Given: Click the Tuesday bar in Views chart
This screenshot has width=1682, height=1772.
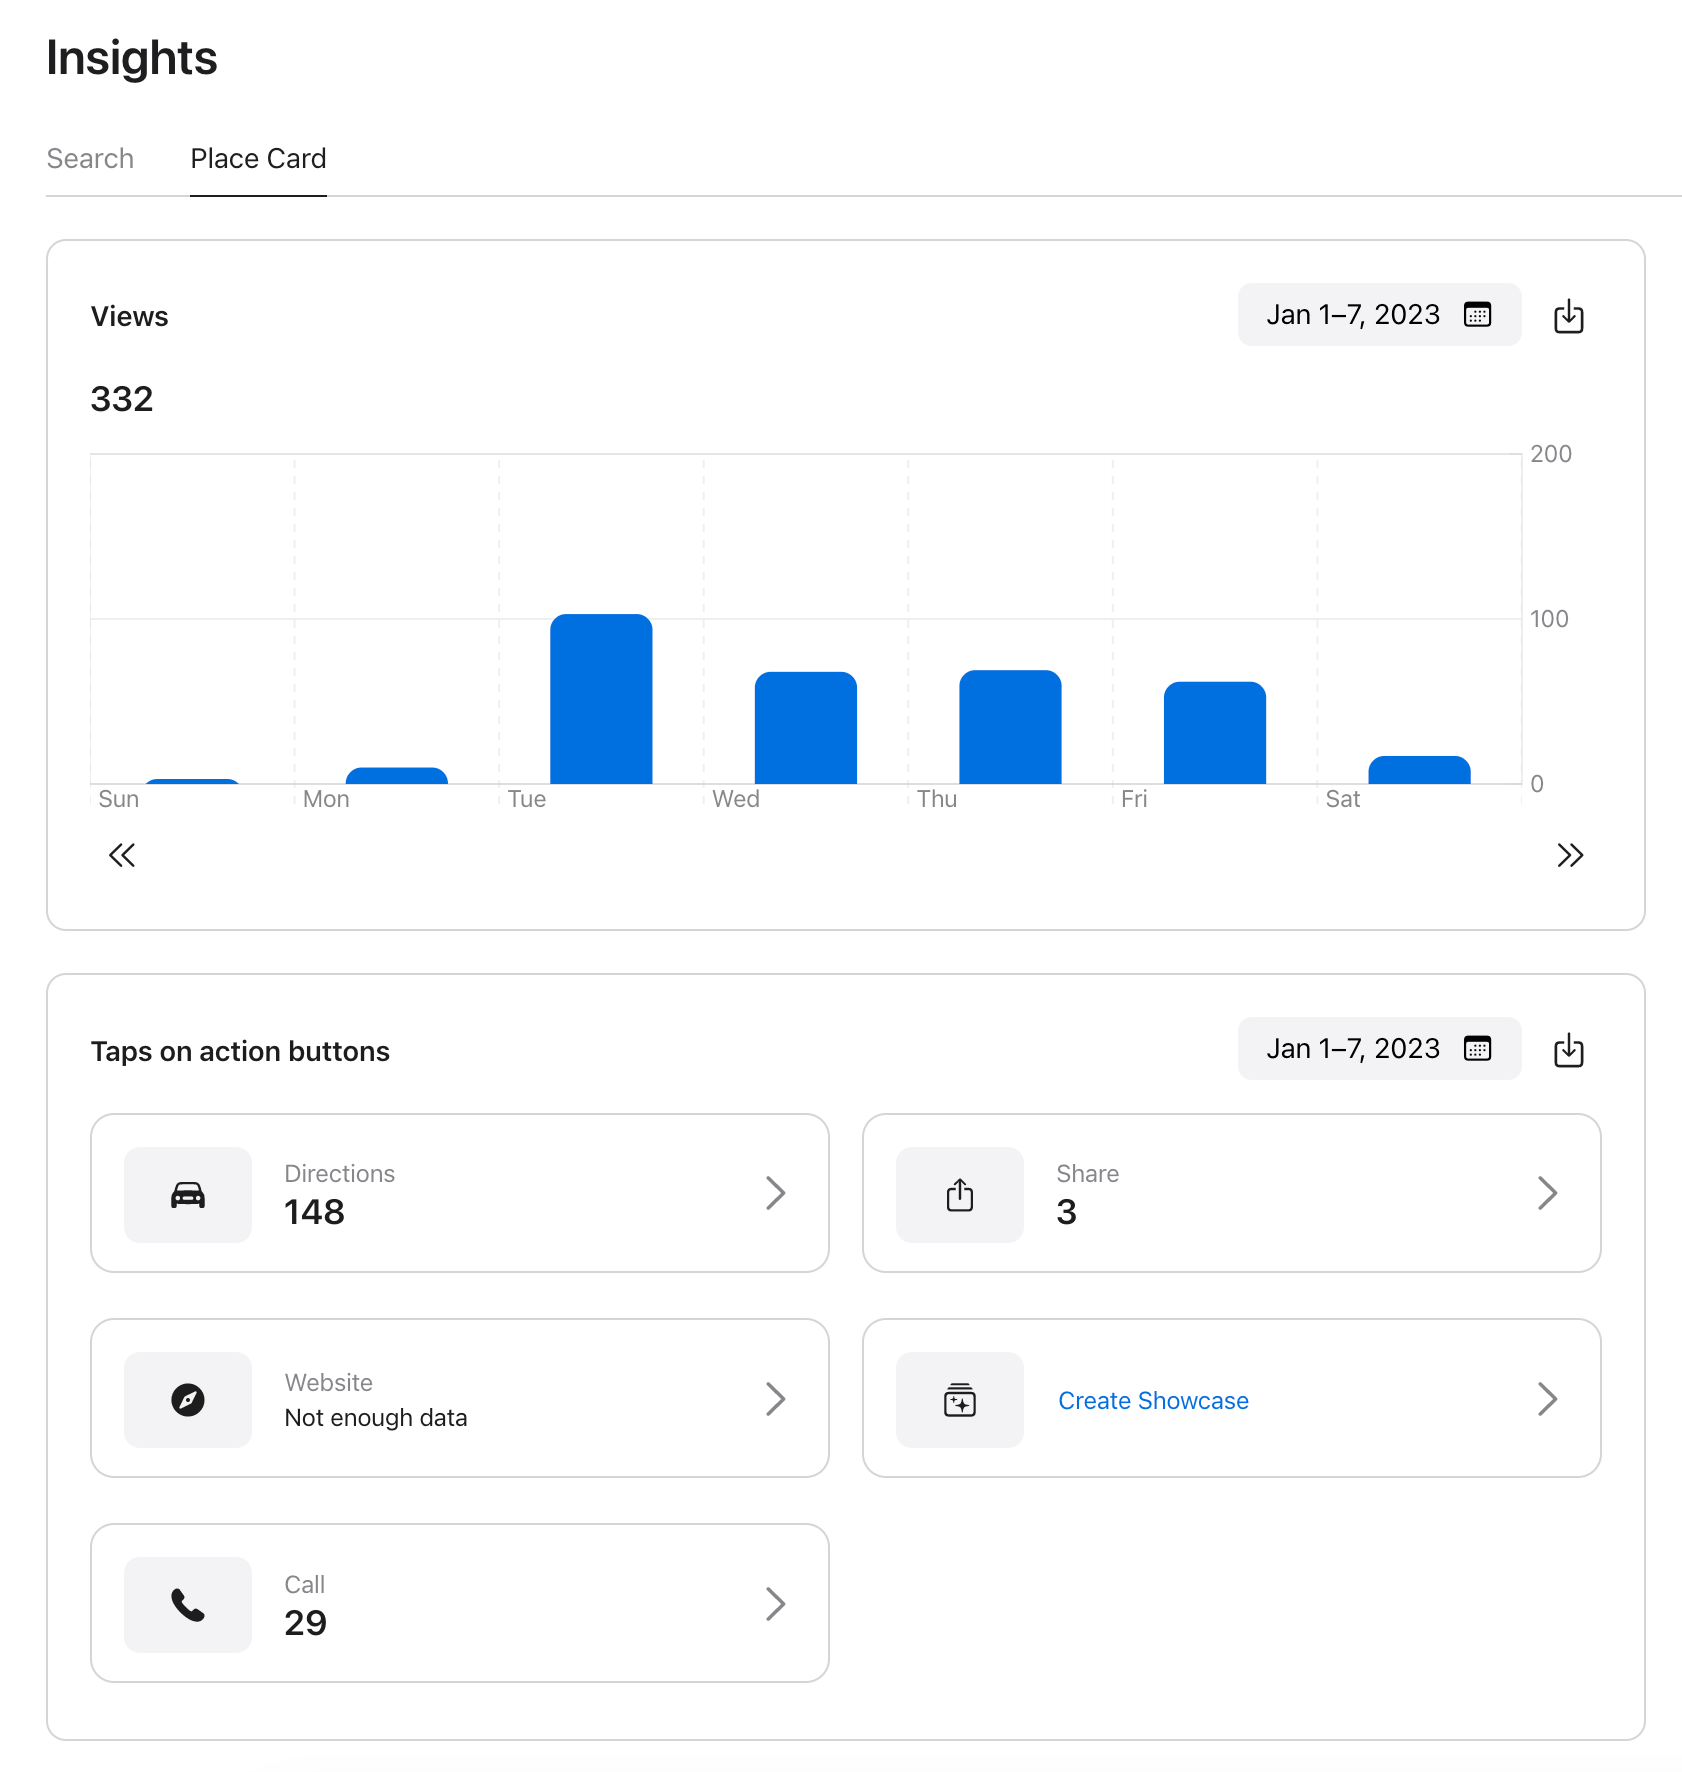Looking at the screenshot, I should (x=601, y=700).
